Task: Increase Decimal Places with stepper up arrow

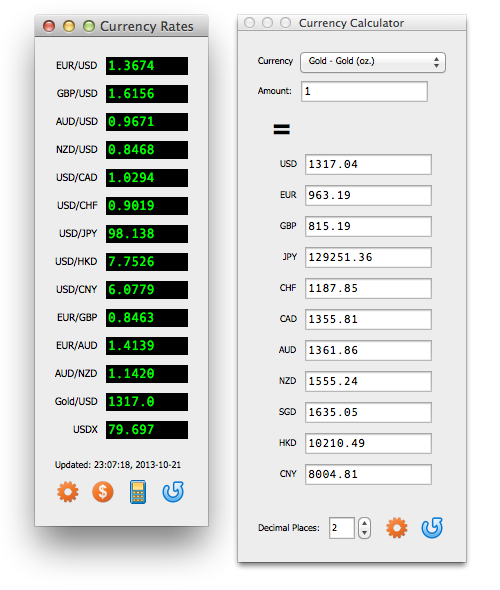Action: click(x=364, y=523)
